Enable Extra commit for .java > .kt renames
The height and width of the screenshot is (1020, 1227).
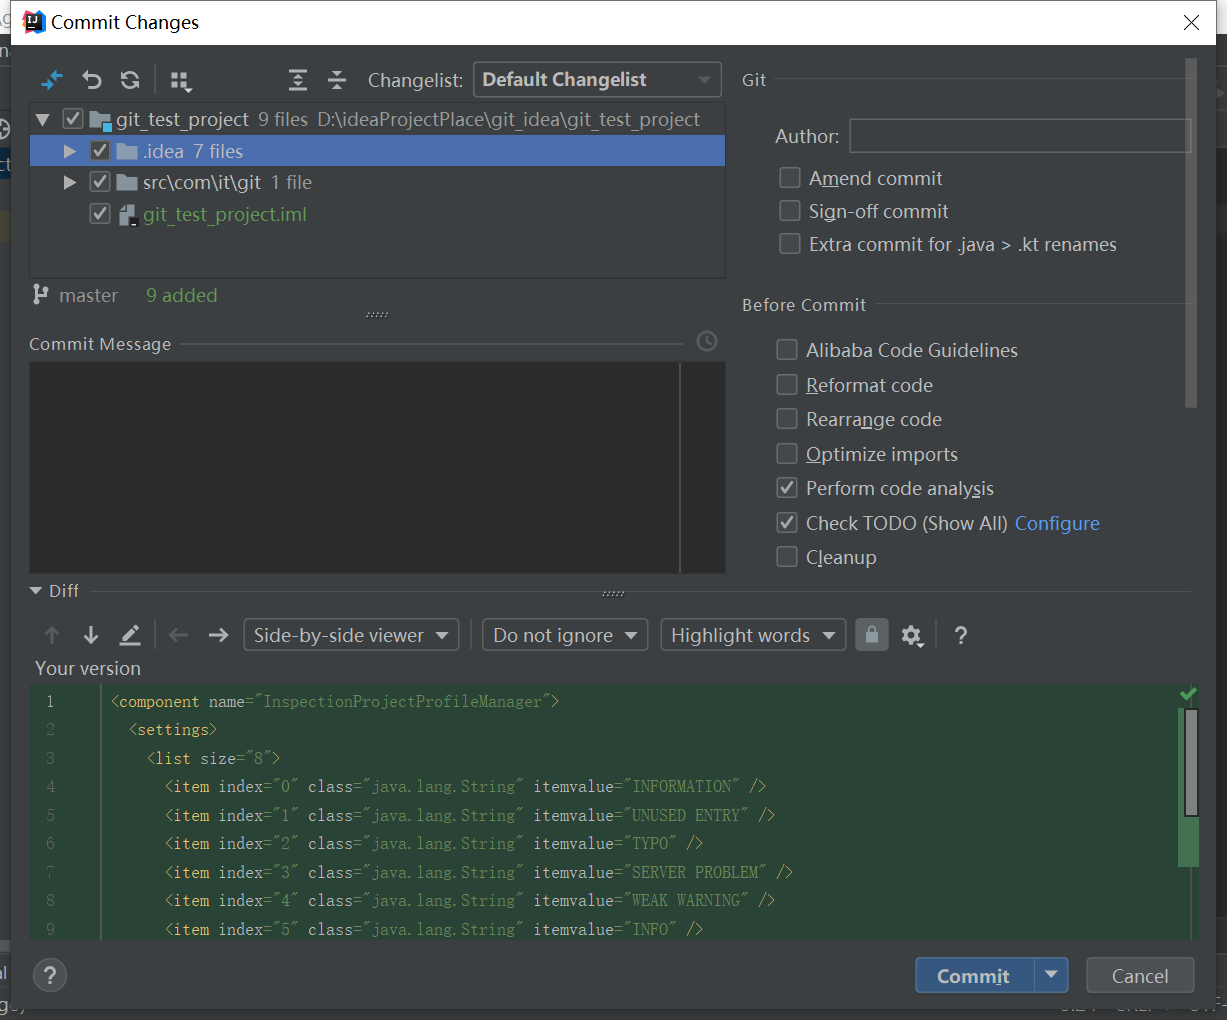tap(790, 244)
